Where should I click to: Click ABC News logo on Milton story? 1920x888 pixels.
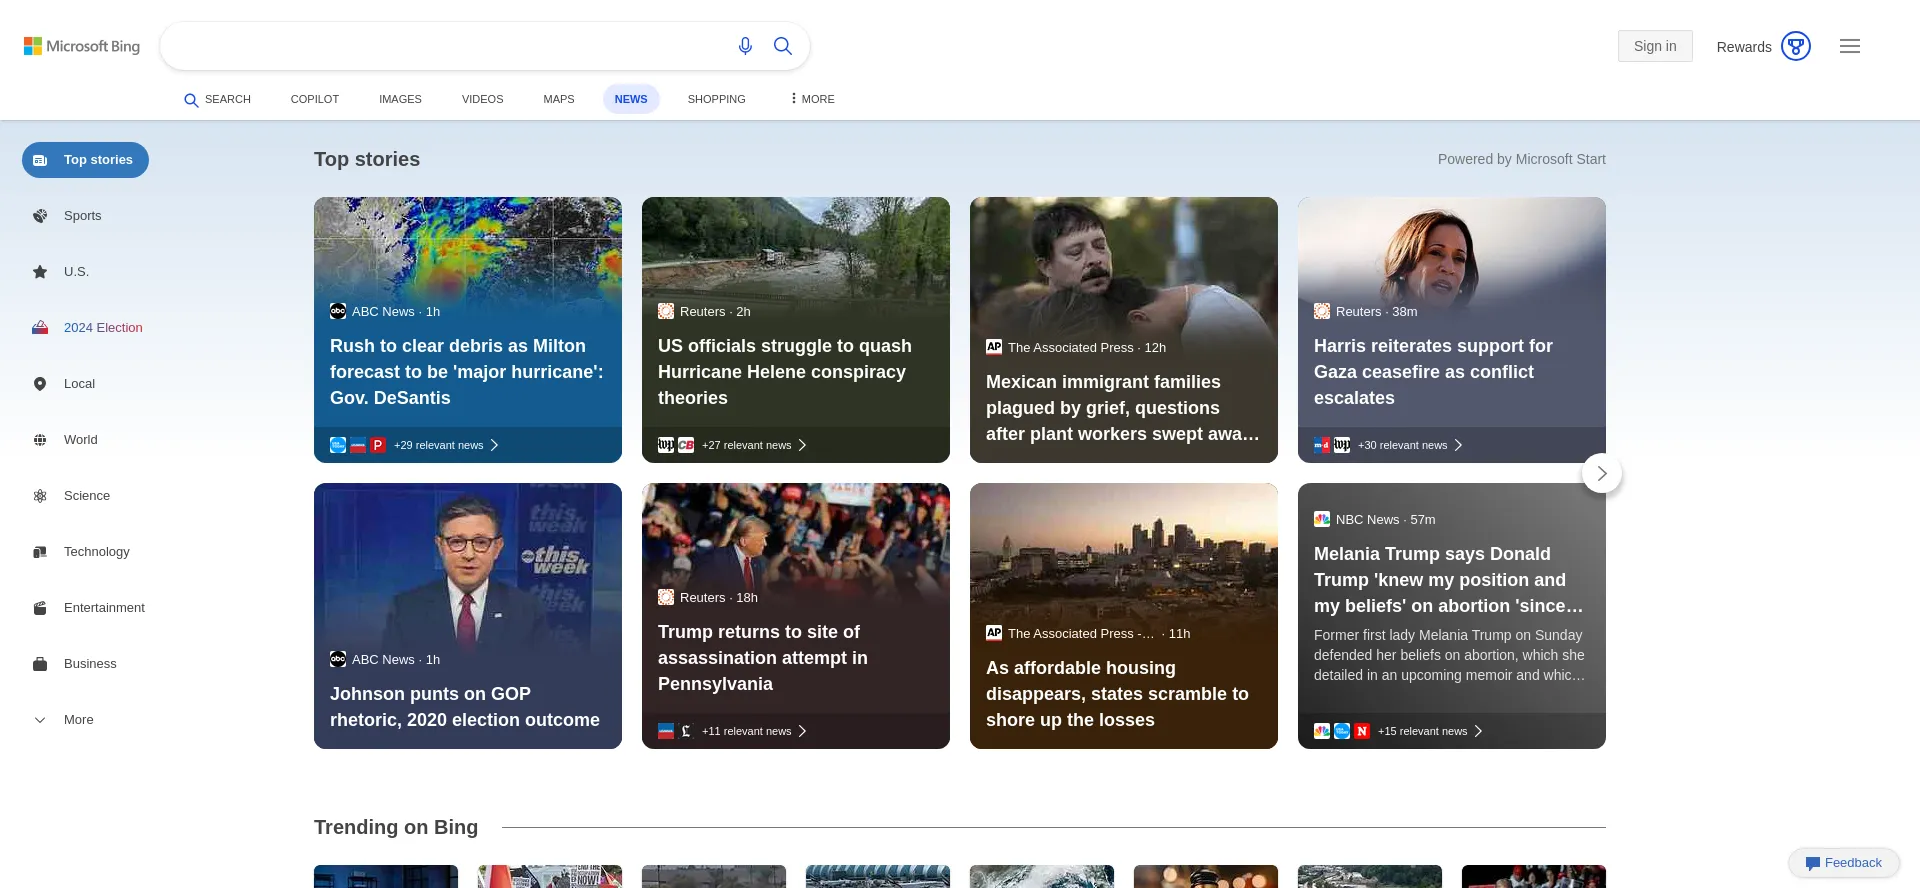[x=338, y=311]
